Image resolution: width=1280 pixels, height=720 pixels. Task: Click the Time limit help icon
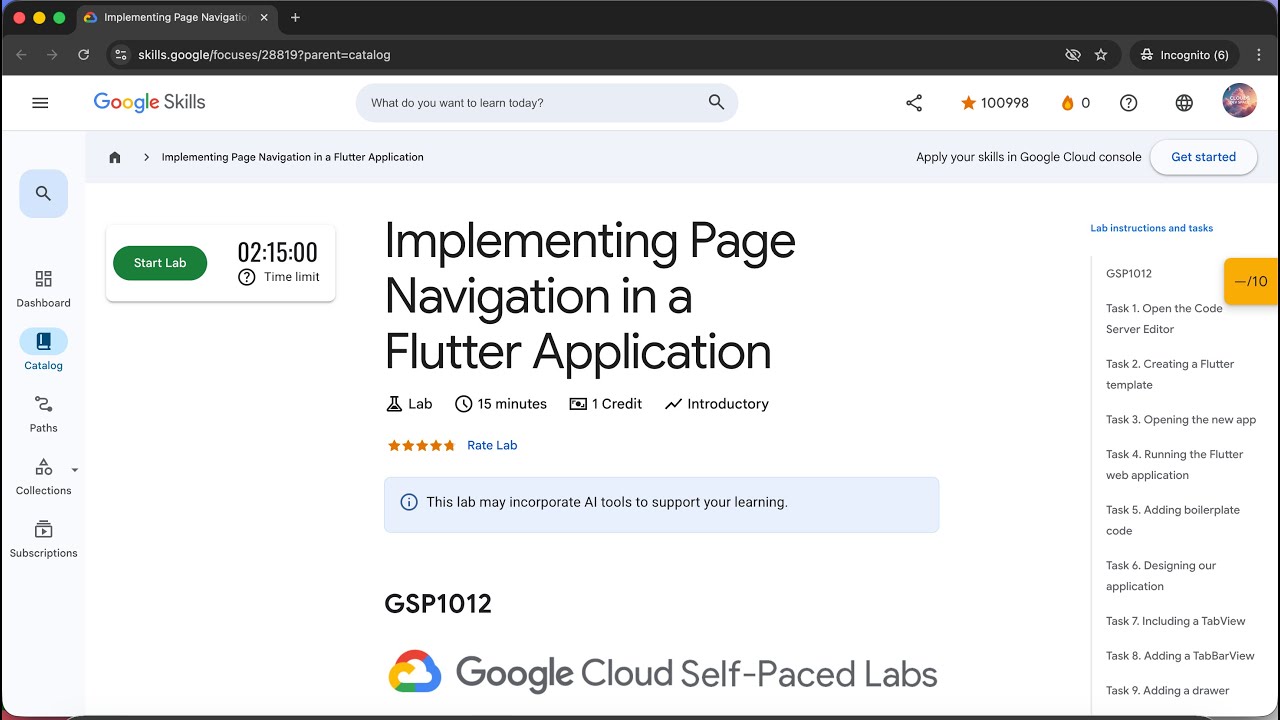coord(247,277)
